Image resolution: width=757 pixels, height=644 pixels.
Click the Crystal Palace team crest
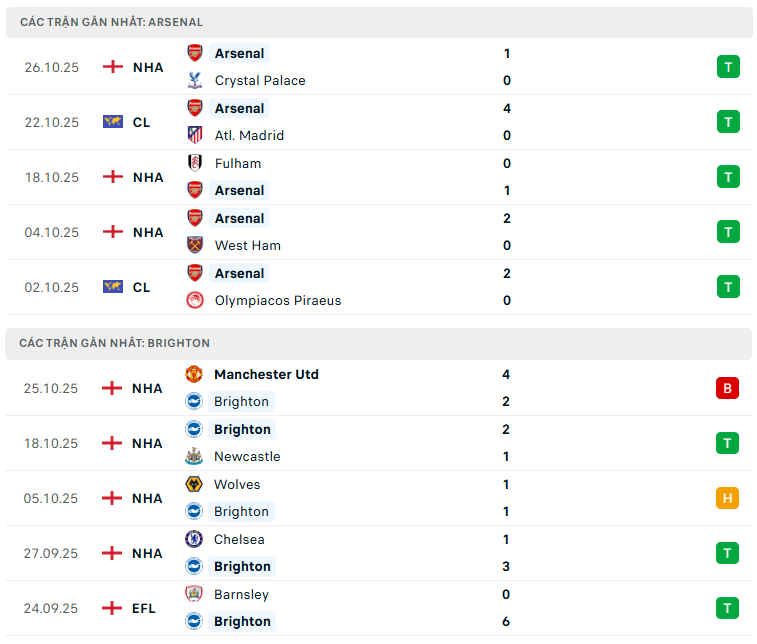coord(195,80)
